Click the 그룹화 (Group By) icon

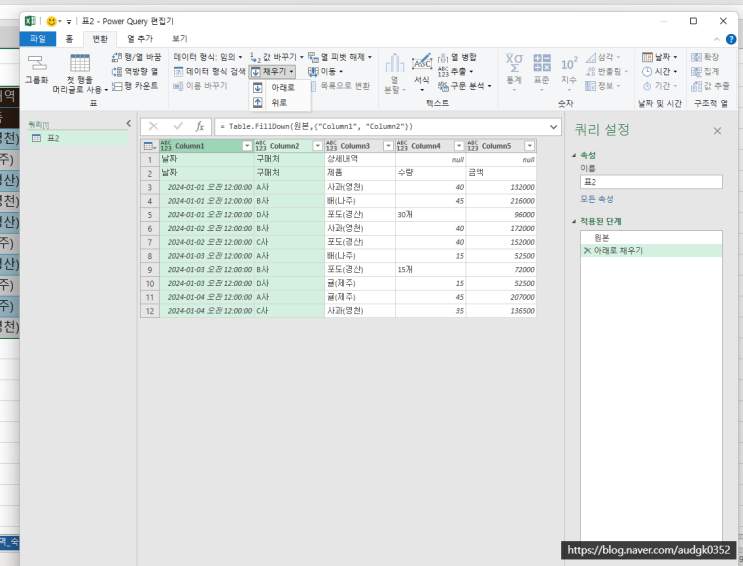(x=36, y=65)
